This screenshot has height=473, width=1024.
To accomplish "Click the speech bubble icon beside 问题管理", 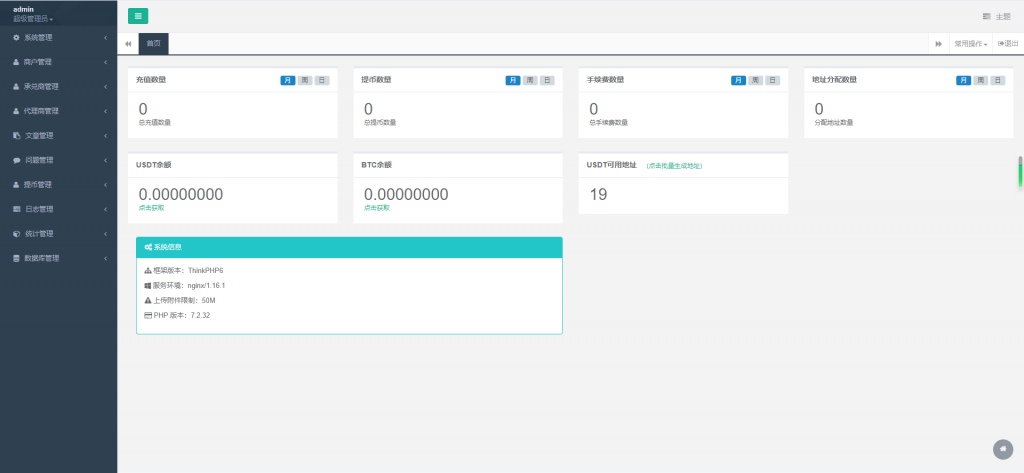I will pos(16,160).
